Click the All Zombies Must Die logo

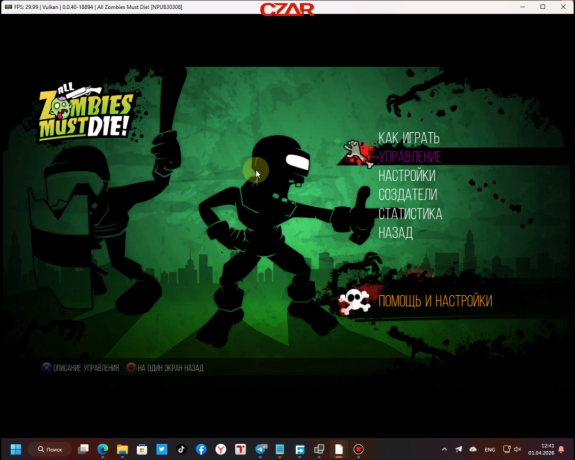click(86, 112)
